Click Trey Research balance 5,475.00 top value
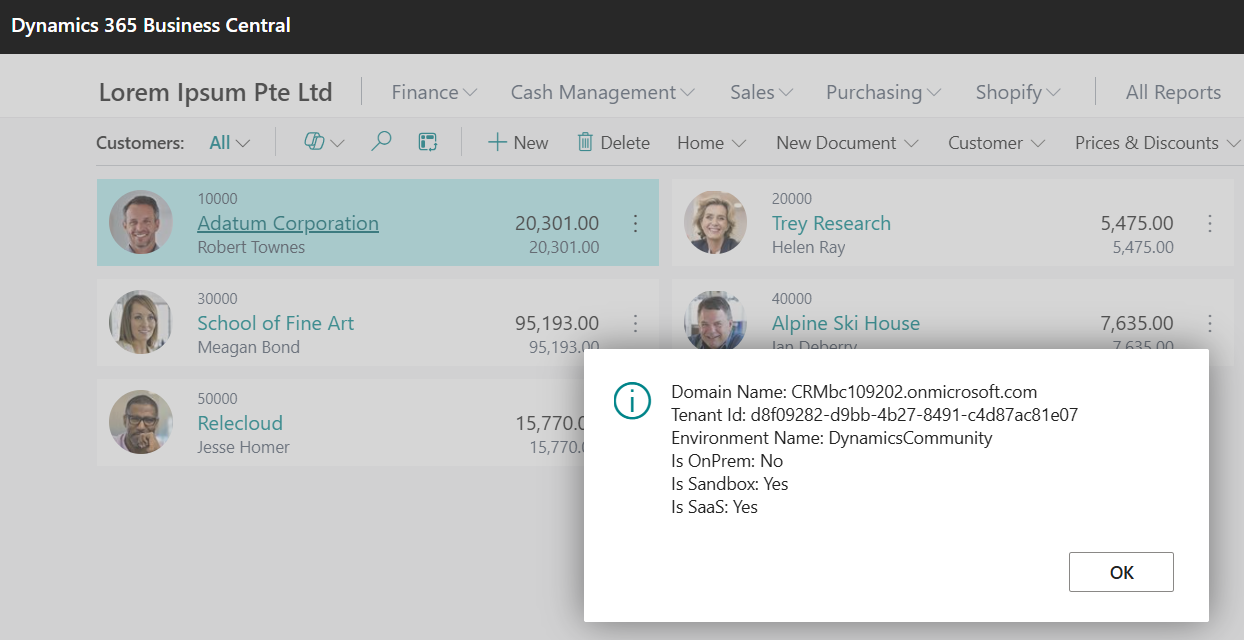Viewport: 1244px width, 640px height. click(x=1137, y=223)
